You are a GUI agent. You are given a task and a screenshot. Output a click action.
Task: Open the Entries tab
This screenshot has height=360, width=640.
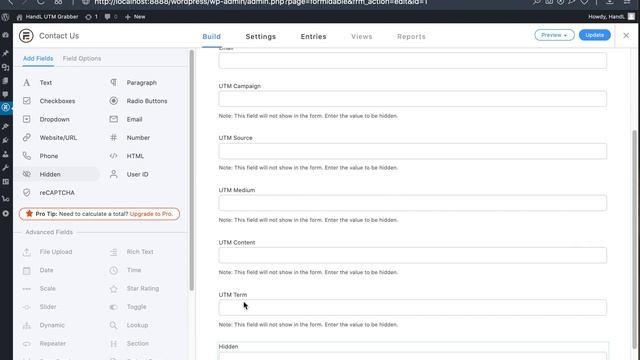(x=313, y=36)
